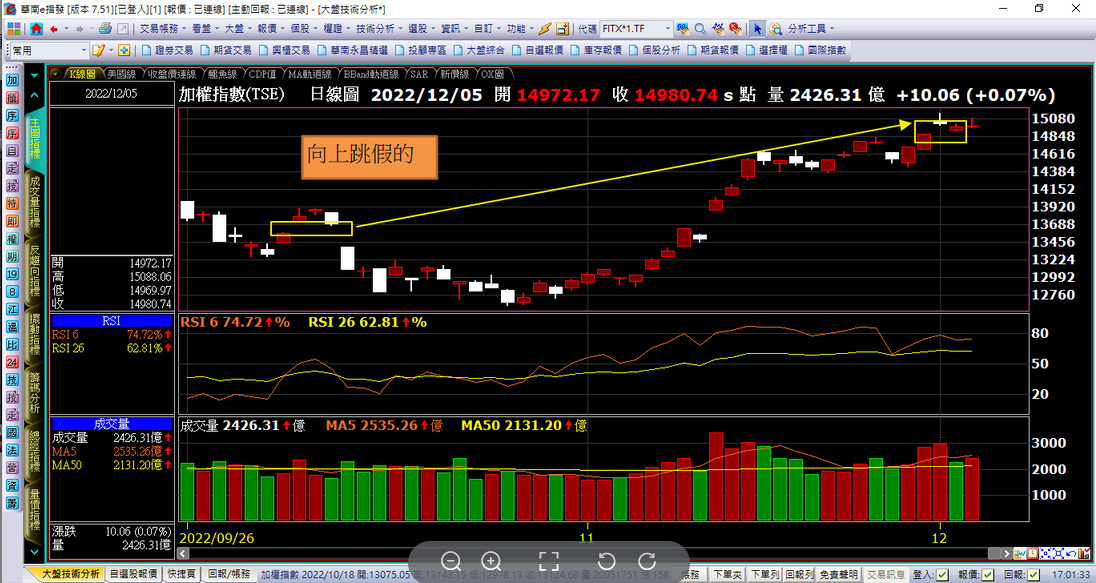The image size is (1096, 583).
Task: Open the FITX*1.TF symbol dropdown
Action: coord(669,29)
